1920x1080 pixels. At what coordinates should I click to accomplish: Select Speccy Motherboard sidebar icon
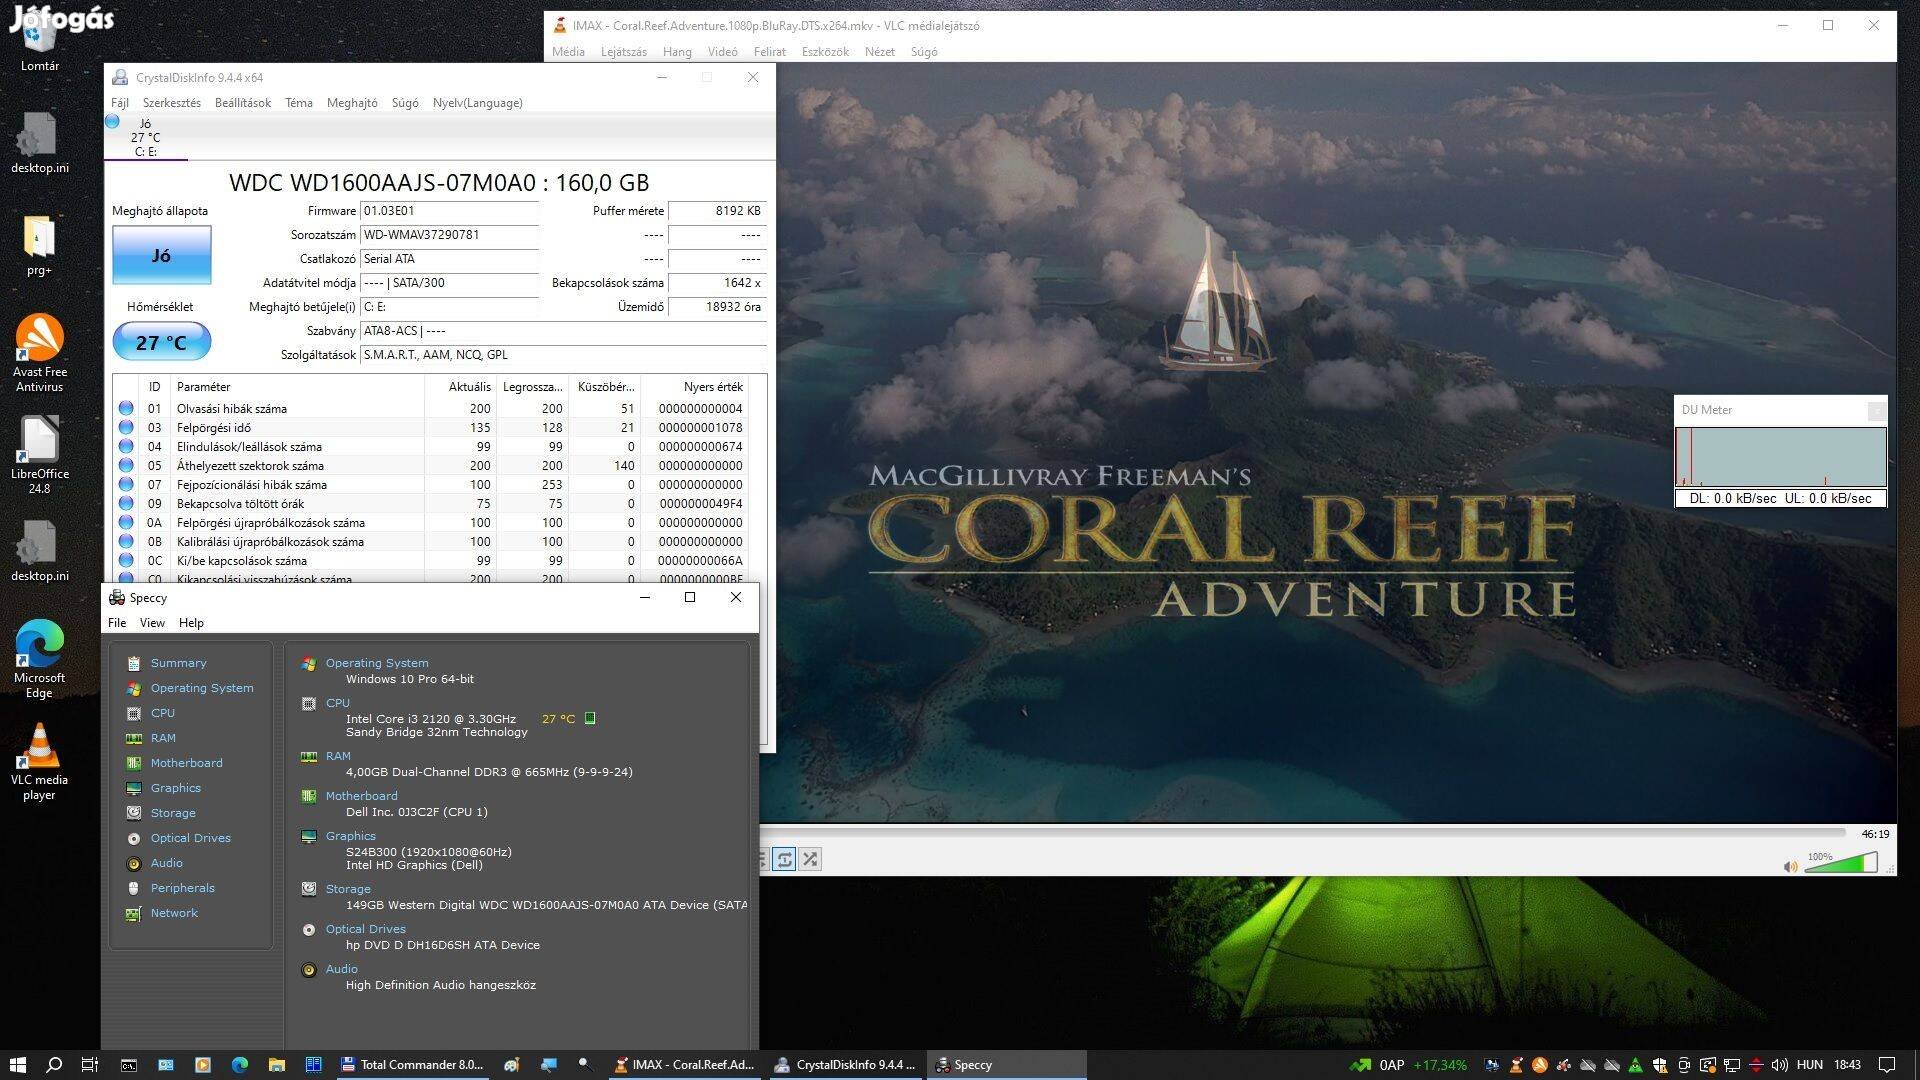point(134,763)
